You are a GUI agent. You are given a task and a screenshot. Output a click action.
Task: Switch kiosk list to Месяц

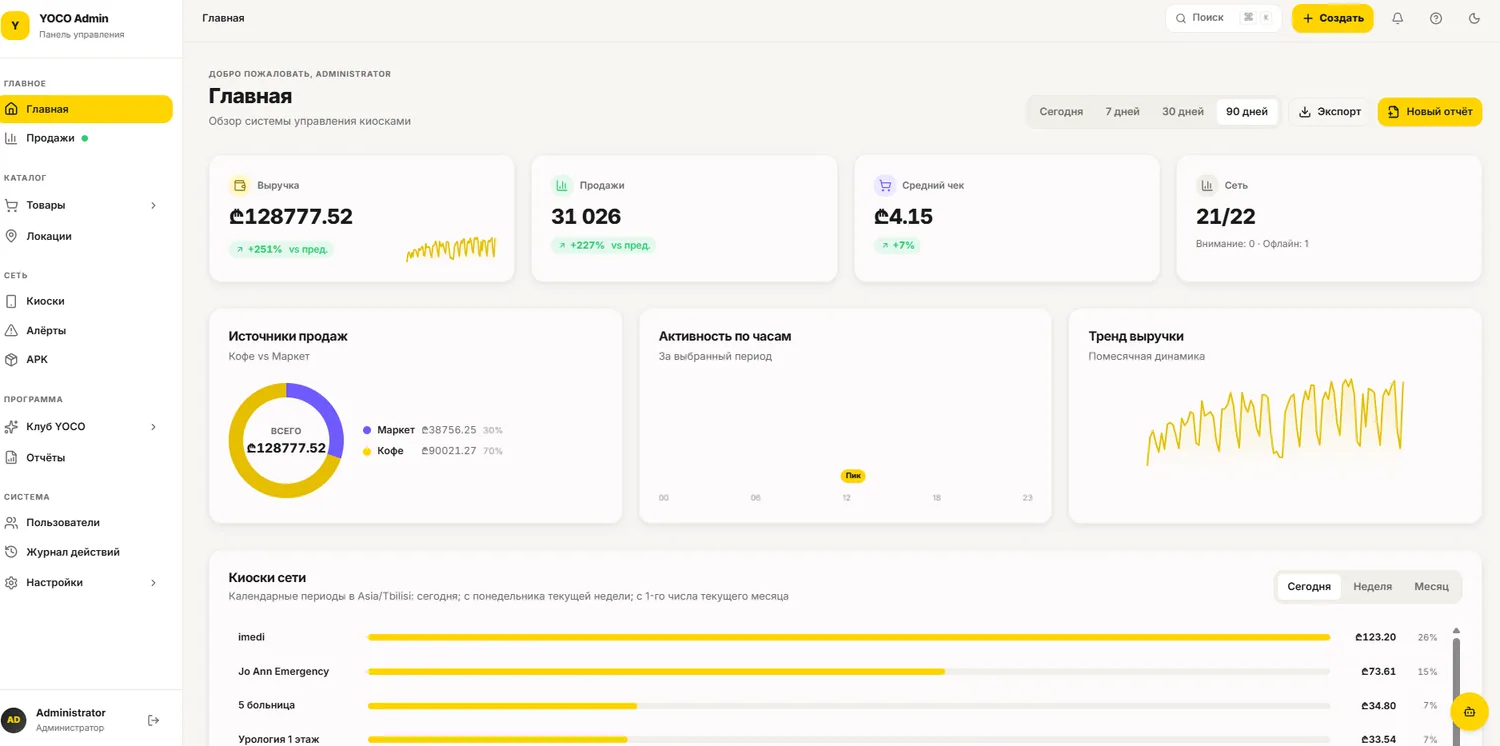point(1431,586)
